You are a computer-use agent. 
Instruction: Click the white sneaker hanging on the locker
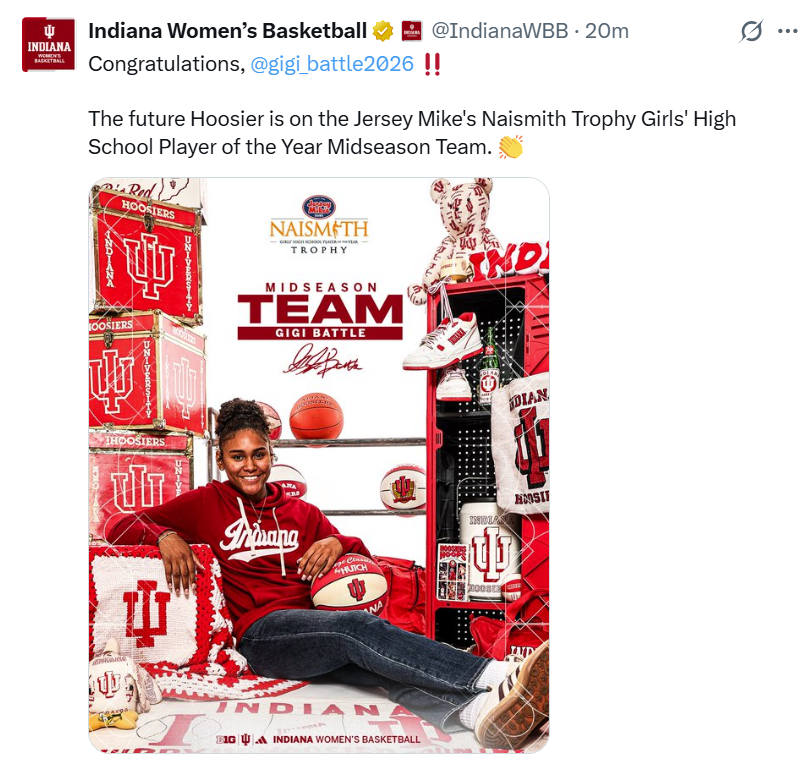click(x=442, y=341)
